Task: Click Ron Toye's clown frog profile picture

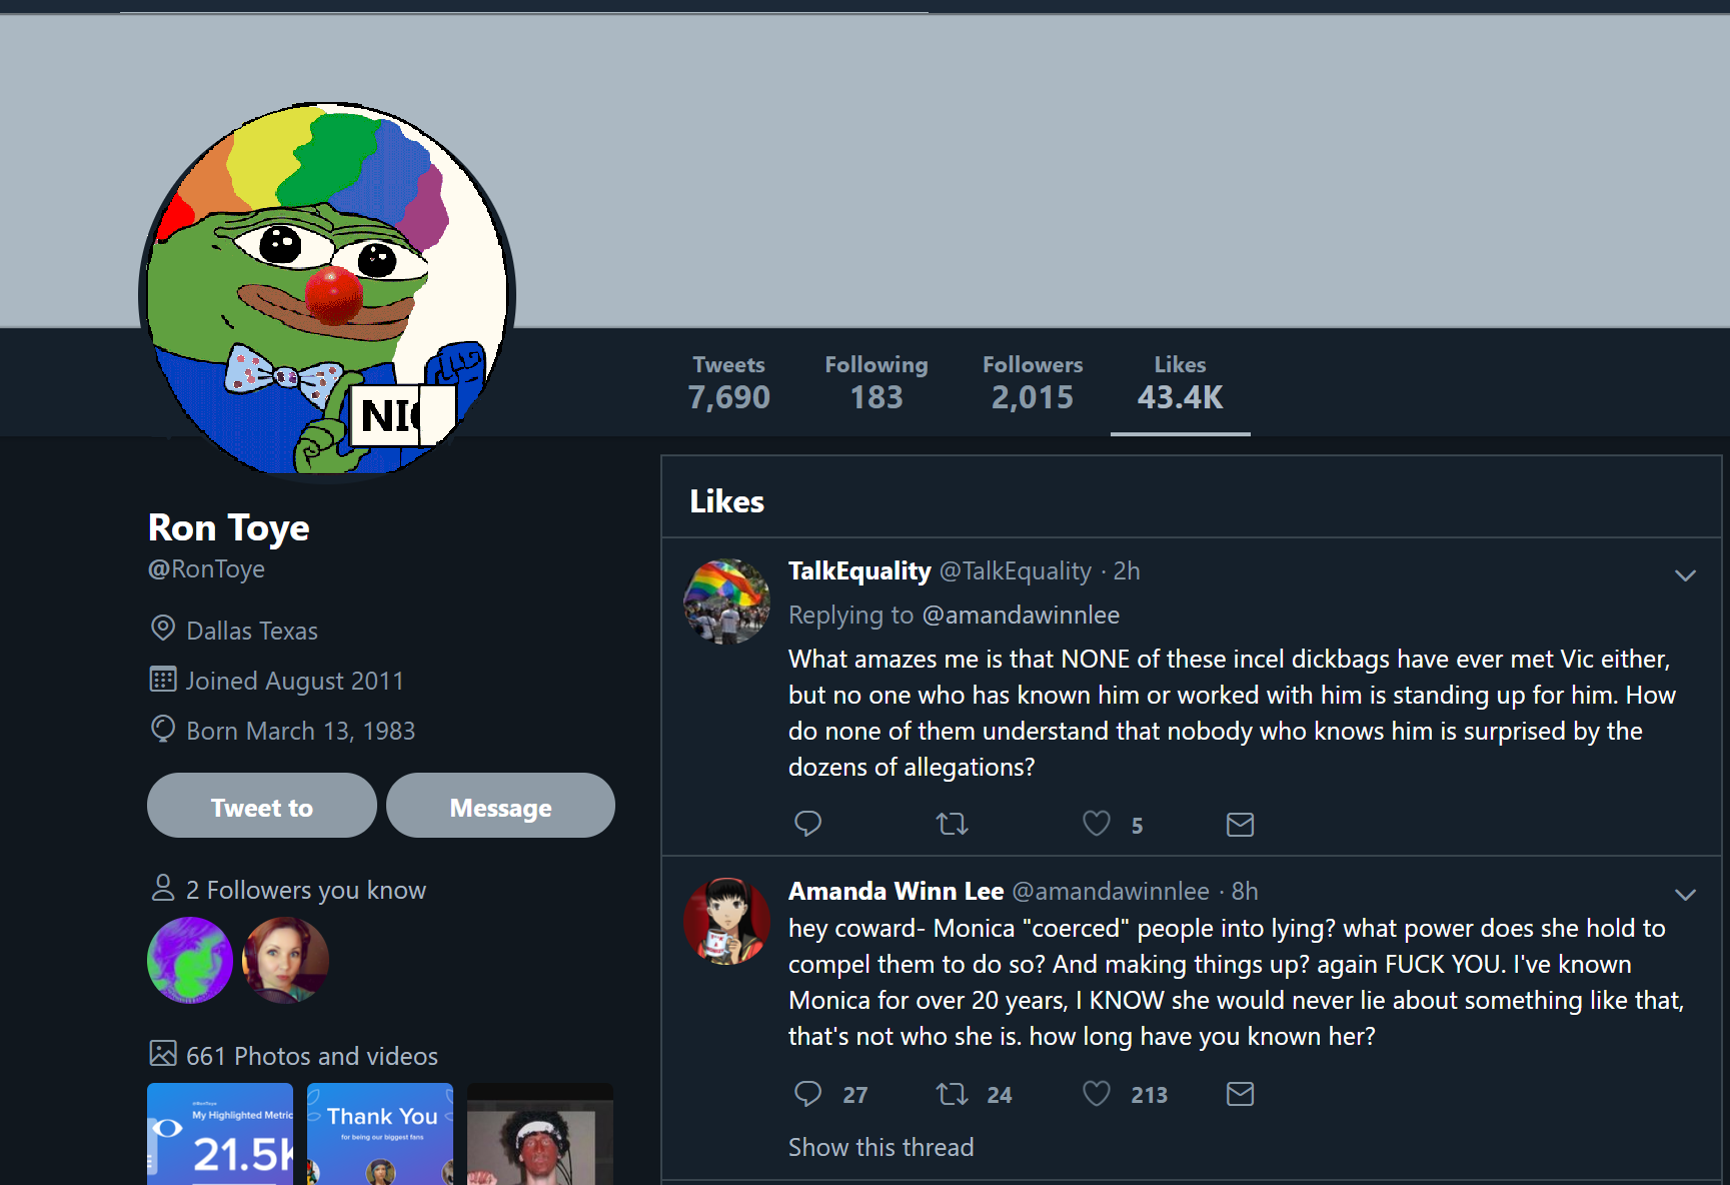Action: [x=327, y=291]
